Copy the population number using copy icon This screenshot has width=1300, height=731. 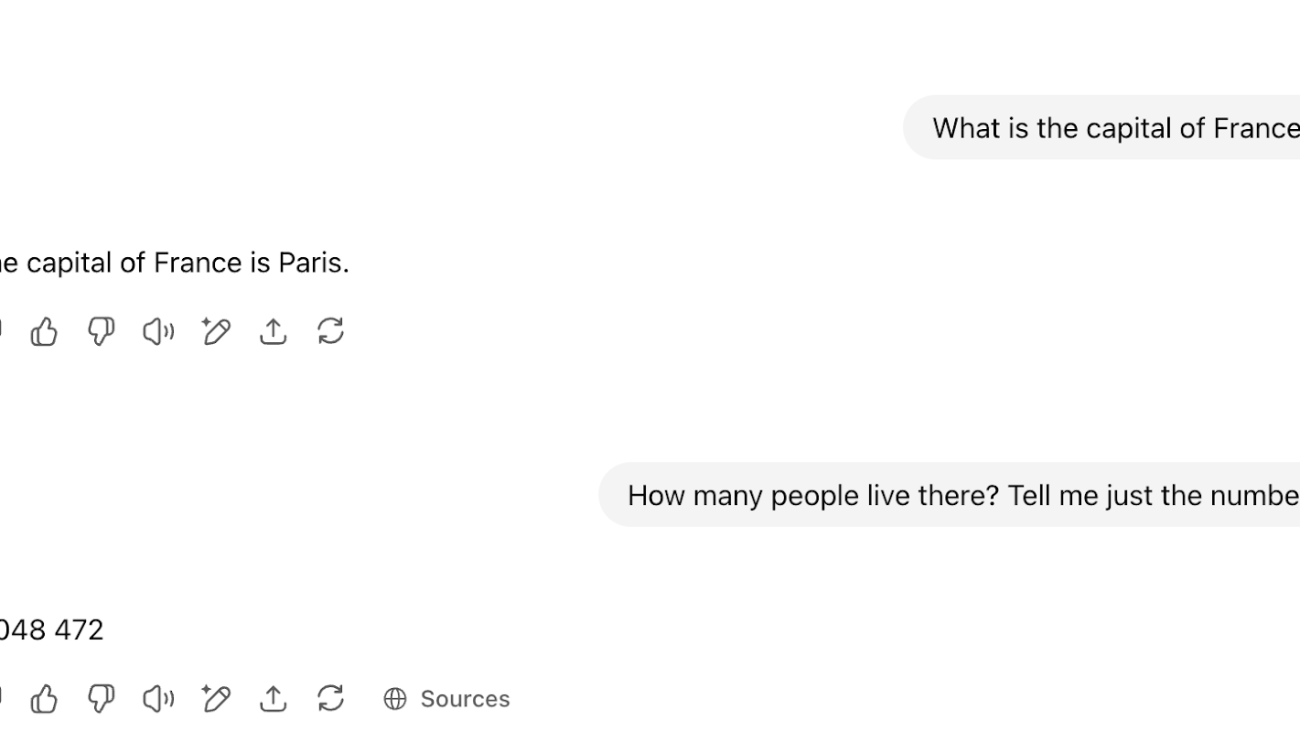tap(1, 699)
